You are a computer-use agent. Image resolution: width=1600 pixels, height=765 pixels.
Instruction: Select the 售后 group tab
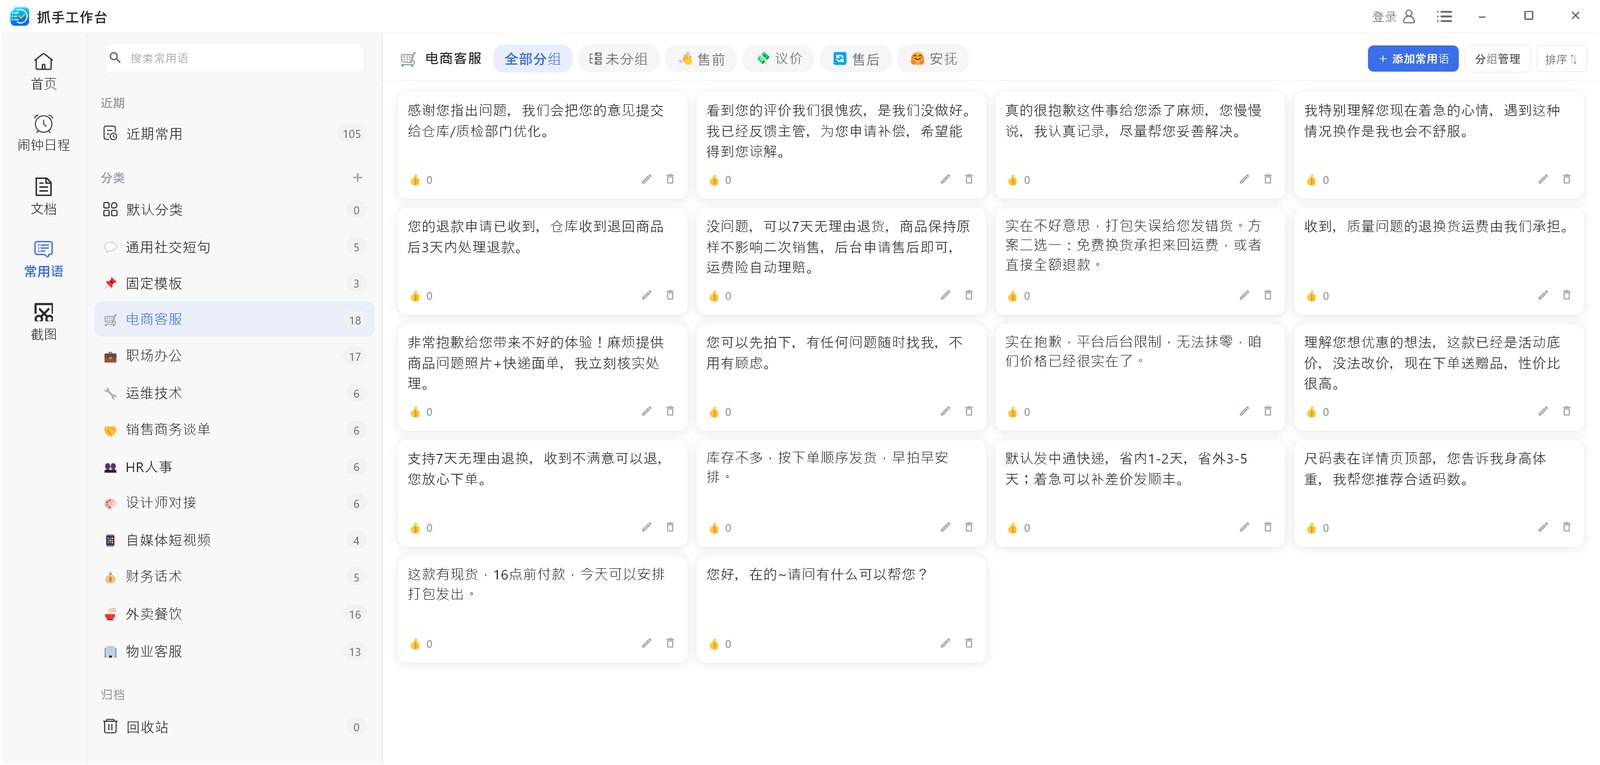pyautogui.click(x=856, y=59)
